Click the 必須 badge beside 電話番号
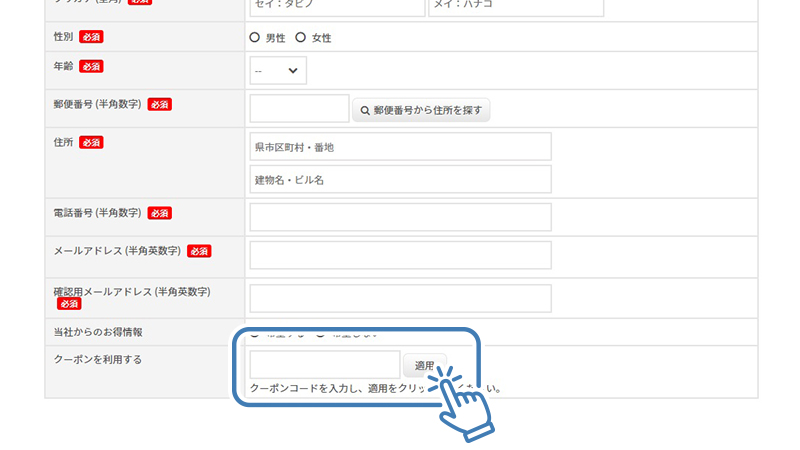The width and height of the screenshot is (800, 450). pos(159,213)
